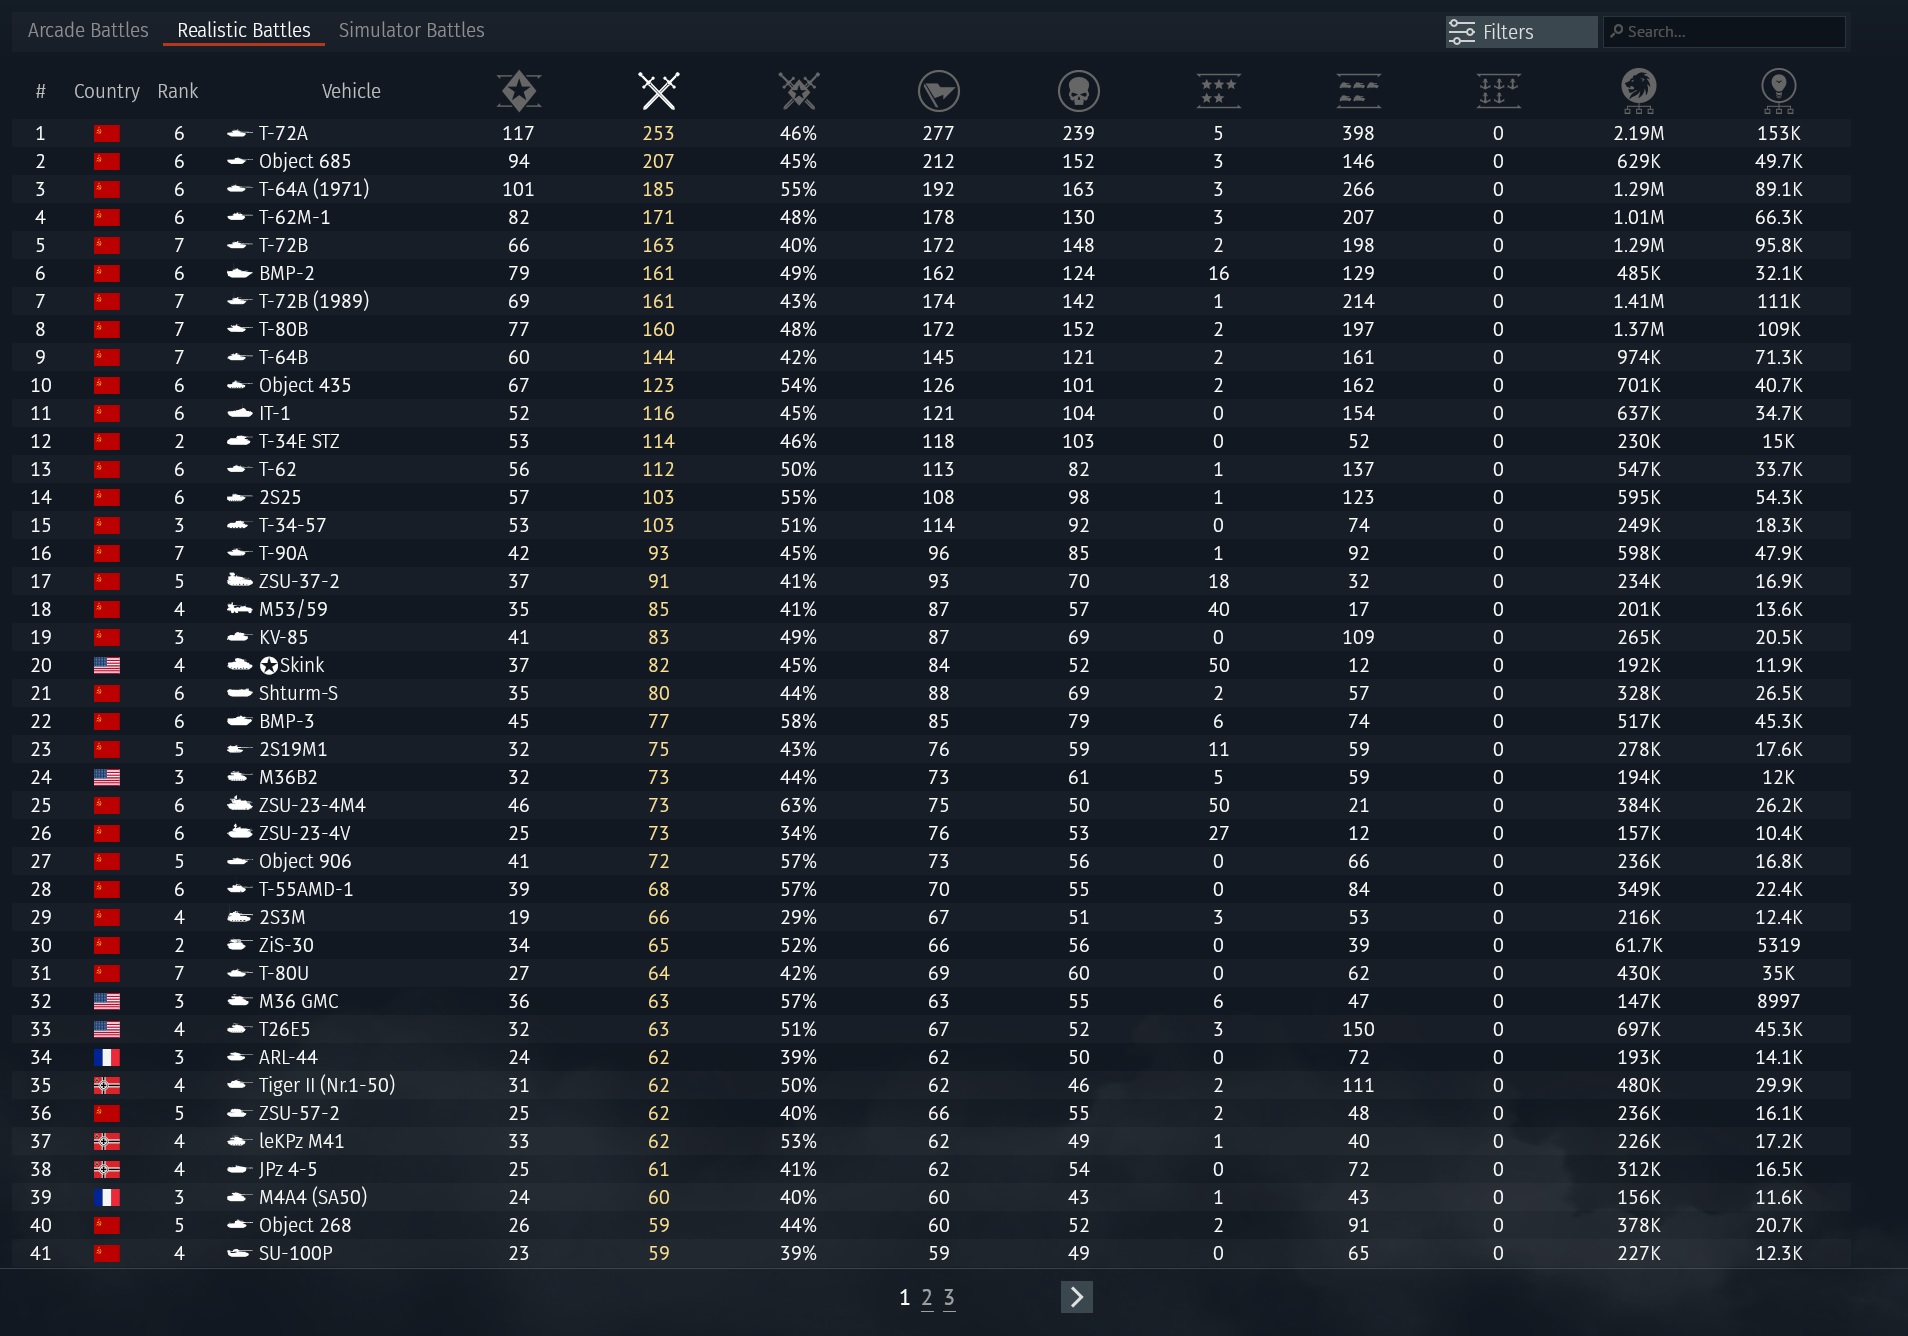Click the USSR flag in the T-72A row
The width and height of the screenshot is (1908, 1336).
click(x=107, y=133)
